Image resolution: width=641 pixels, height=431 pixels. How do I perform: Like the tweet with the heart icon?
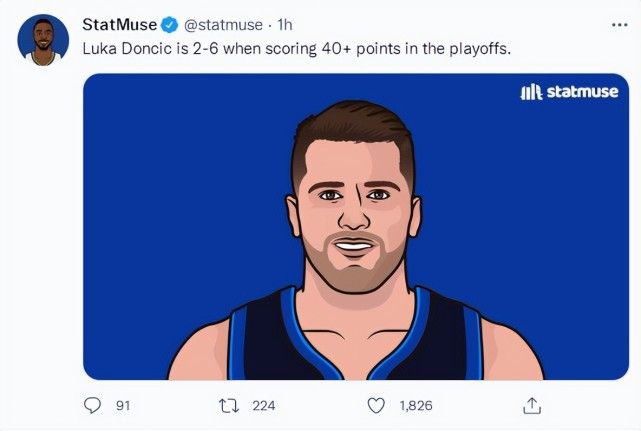click(x=377, y=405)
